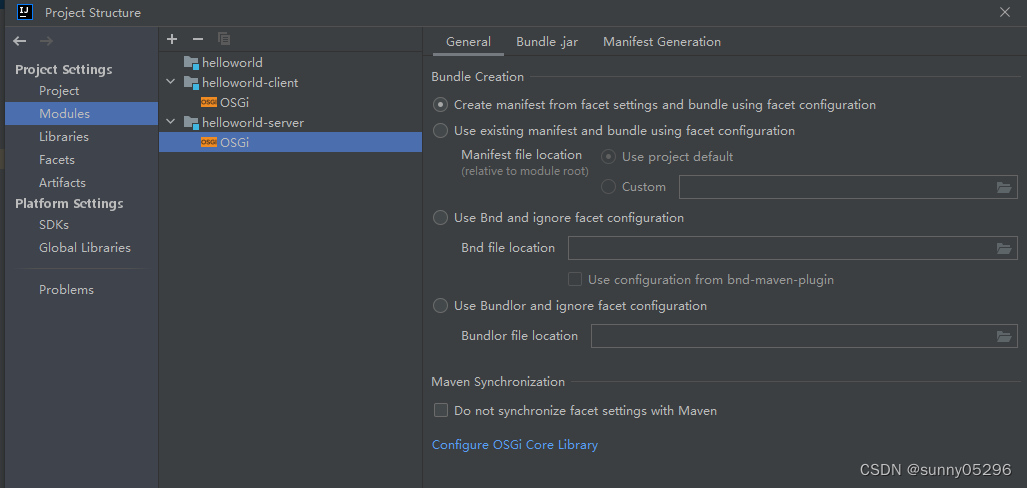Browse folder for Custom manifest location
The height and width of the screenshot is (488, 1027).
pos(1003,187)
